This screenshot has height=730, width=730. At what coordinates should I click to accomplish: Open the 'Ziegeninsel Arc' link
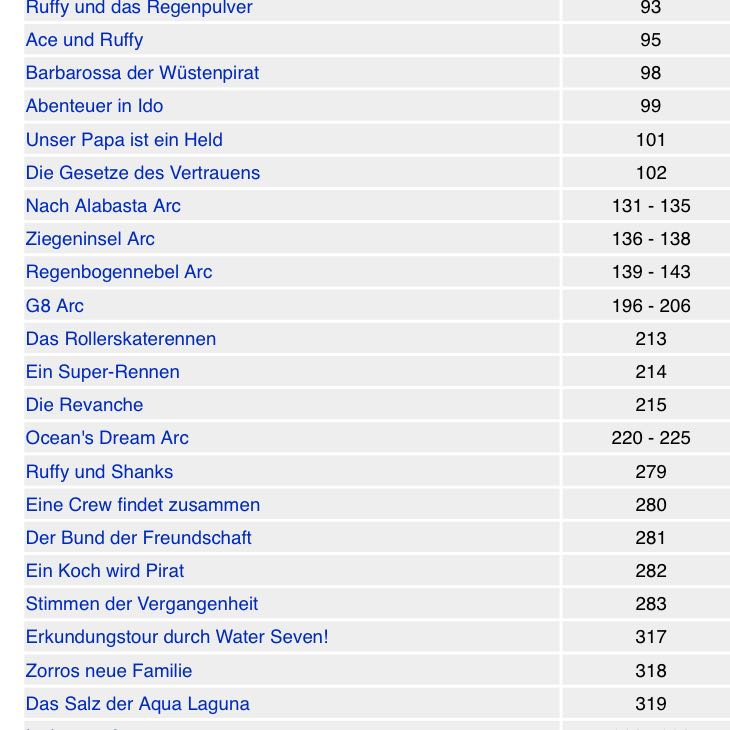point(90,239)
